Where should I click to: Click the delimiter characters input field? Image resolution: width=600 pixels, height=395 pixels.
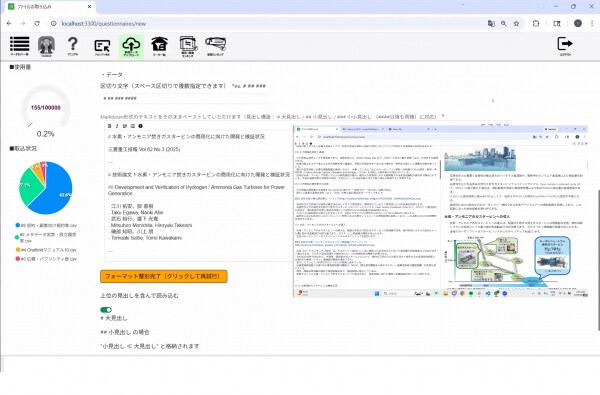pyautogui.click(x=183, y=98)
